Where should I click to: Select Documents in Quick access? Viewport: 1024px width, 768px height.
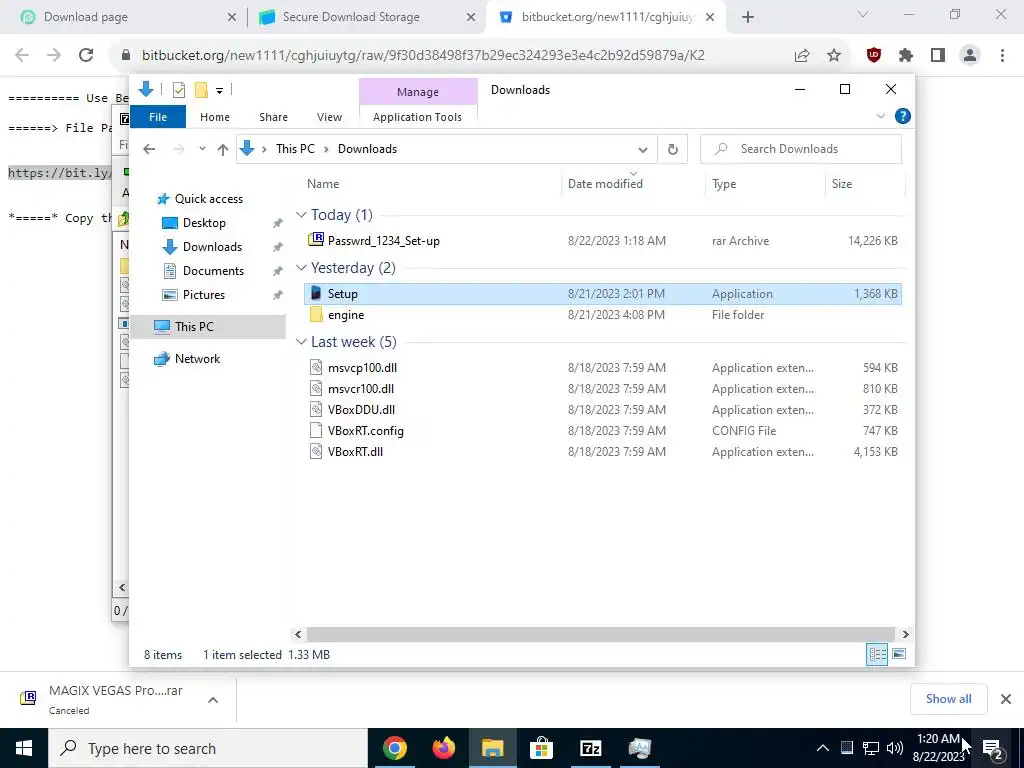click(x=214, y=271)
